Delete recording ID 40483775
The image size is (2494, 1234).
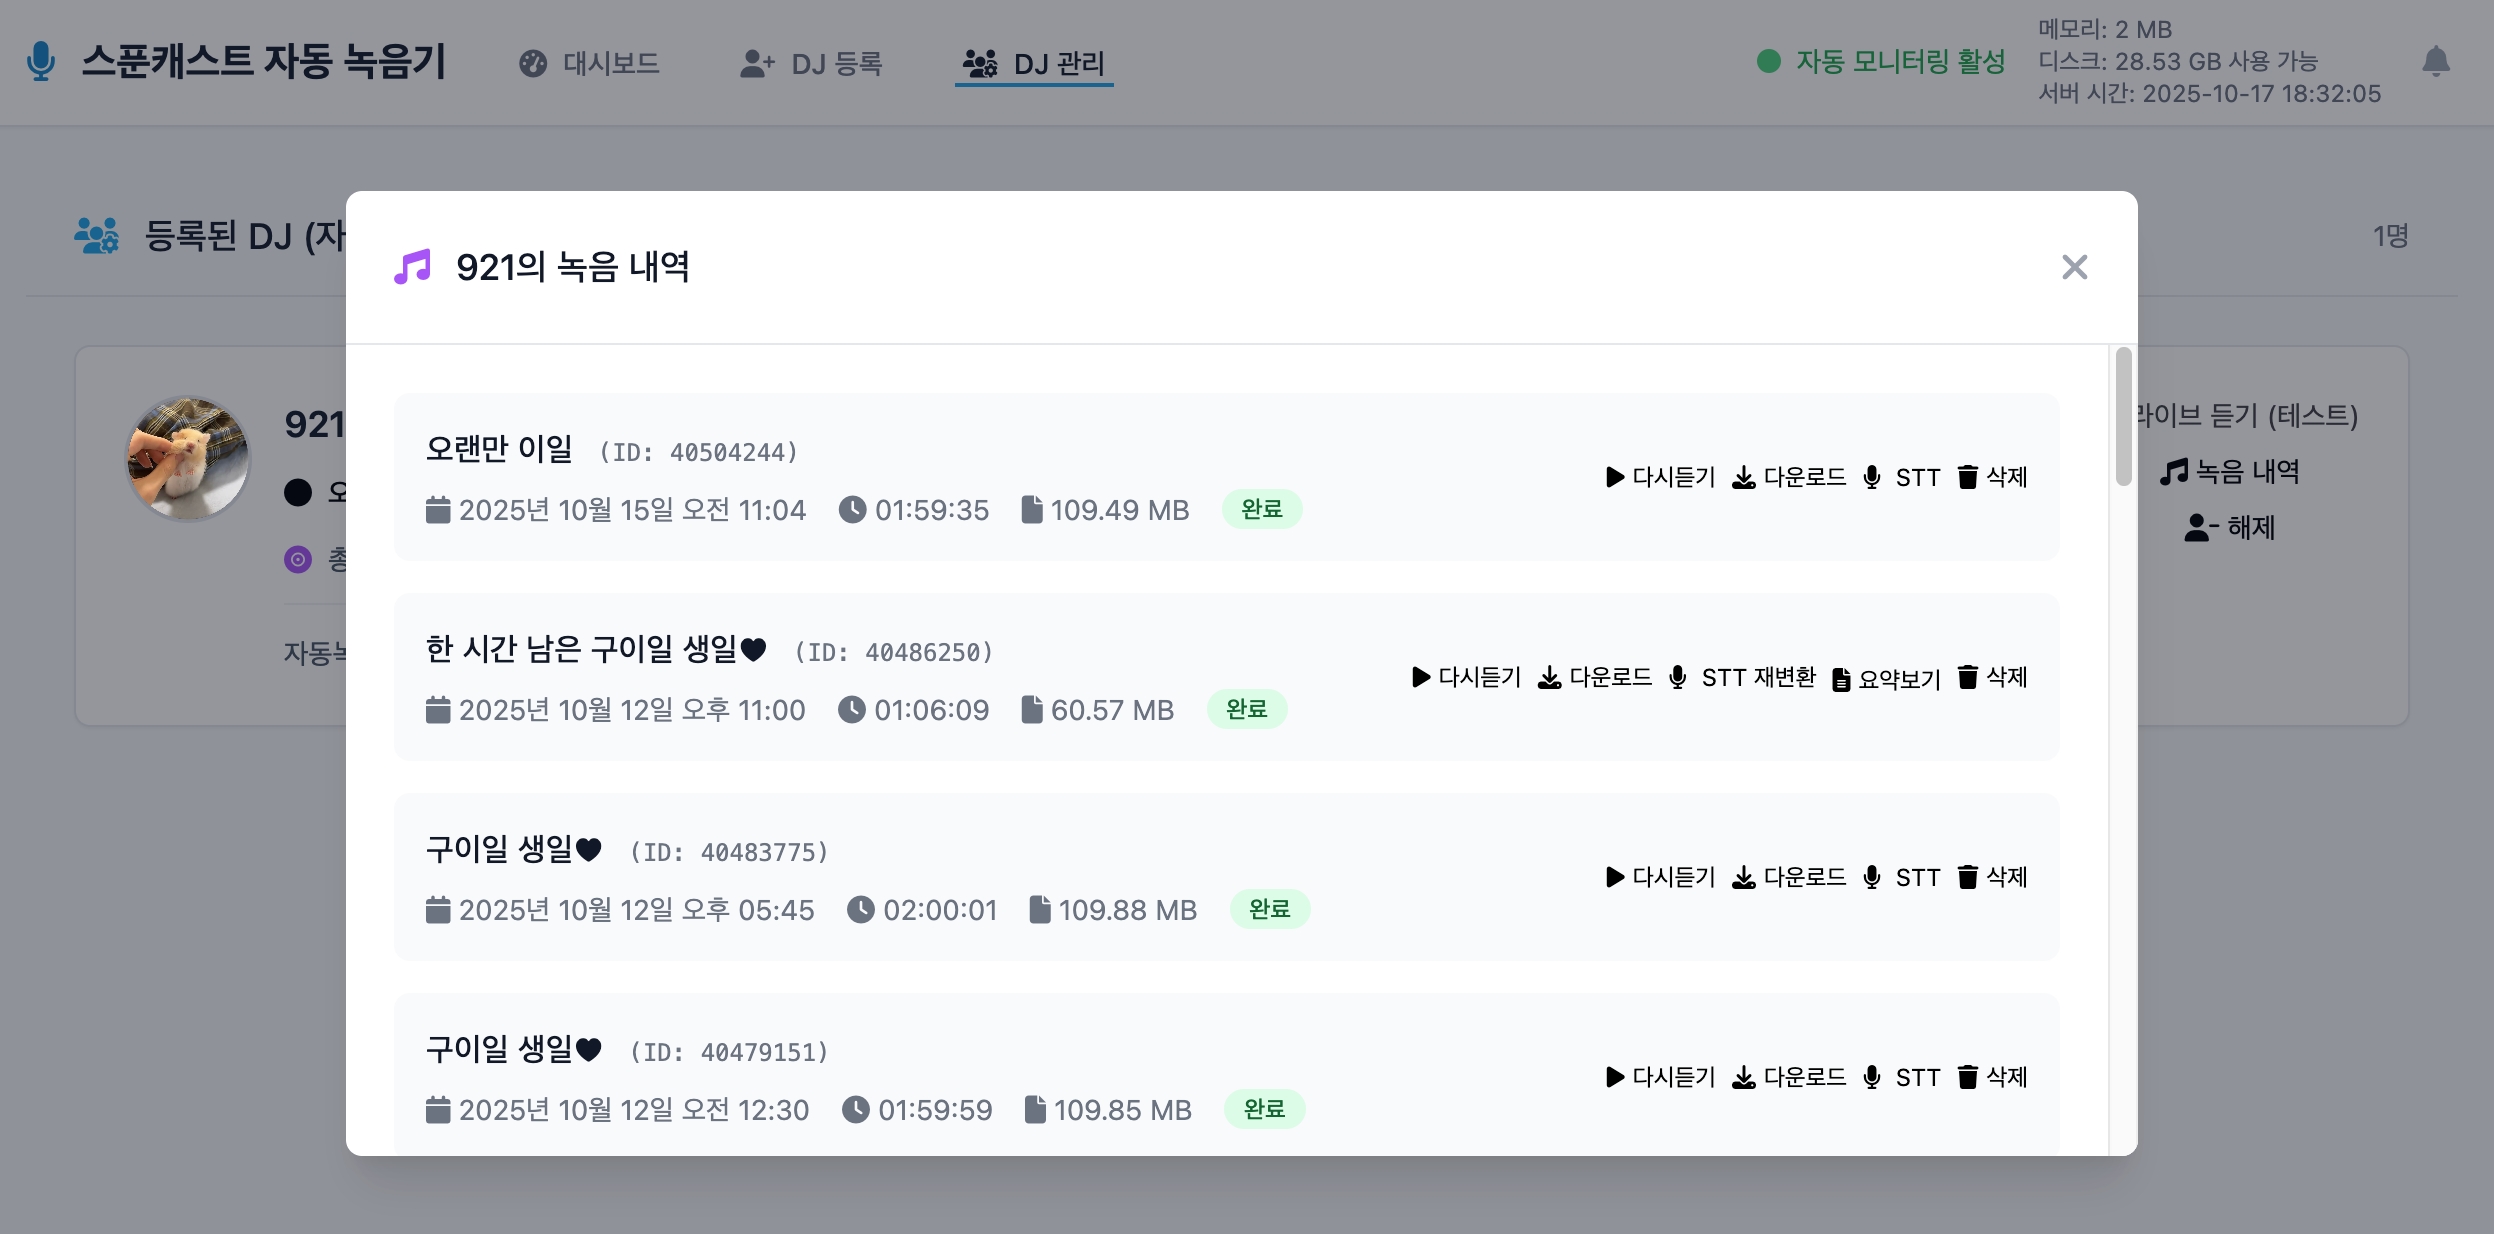[1993, 877]
